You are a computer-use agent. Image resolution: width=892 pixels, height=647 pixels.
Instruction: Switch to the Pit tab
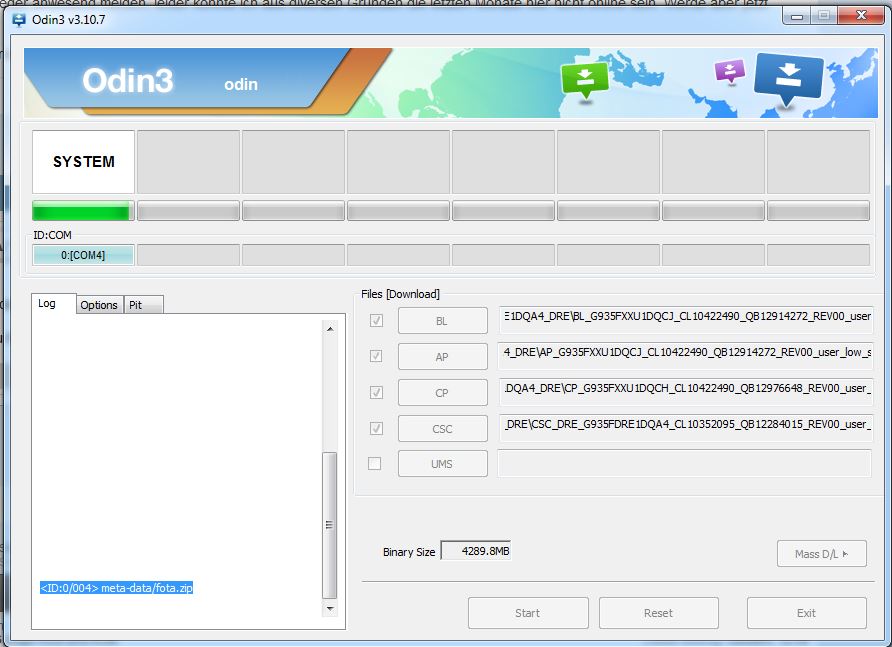(x=143, y=305)
